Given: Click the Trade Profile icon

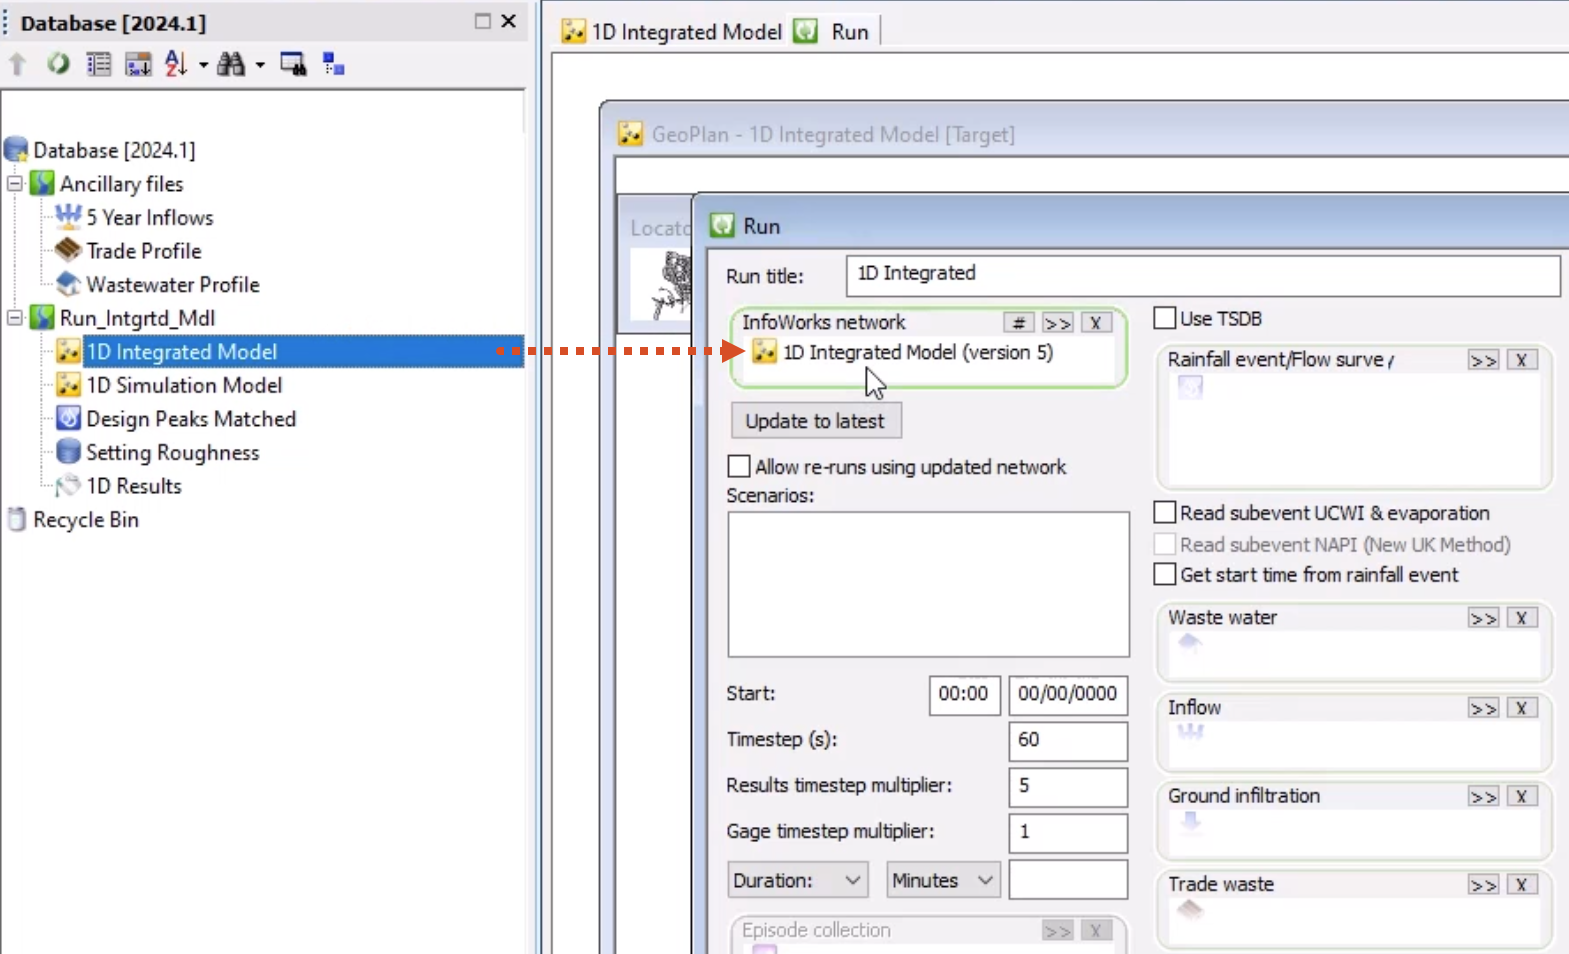Looking at the screenshot, I should tap(68, 250).
